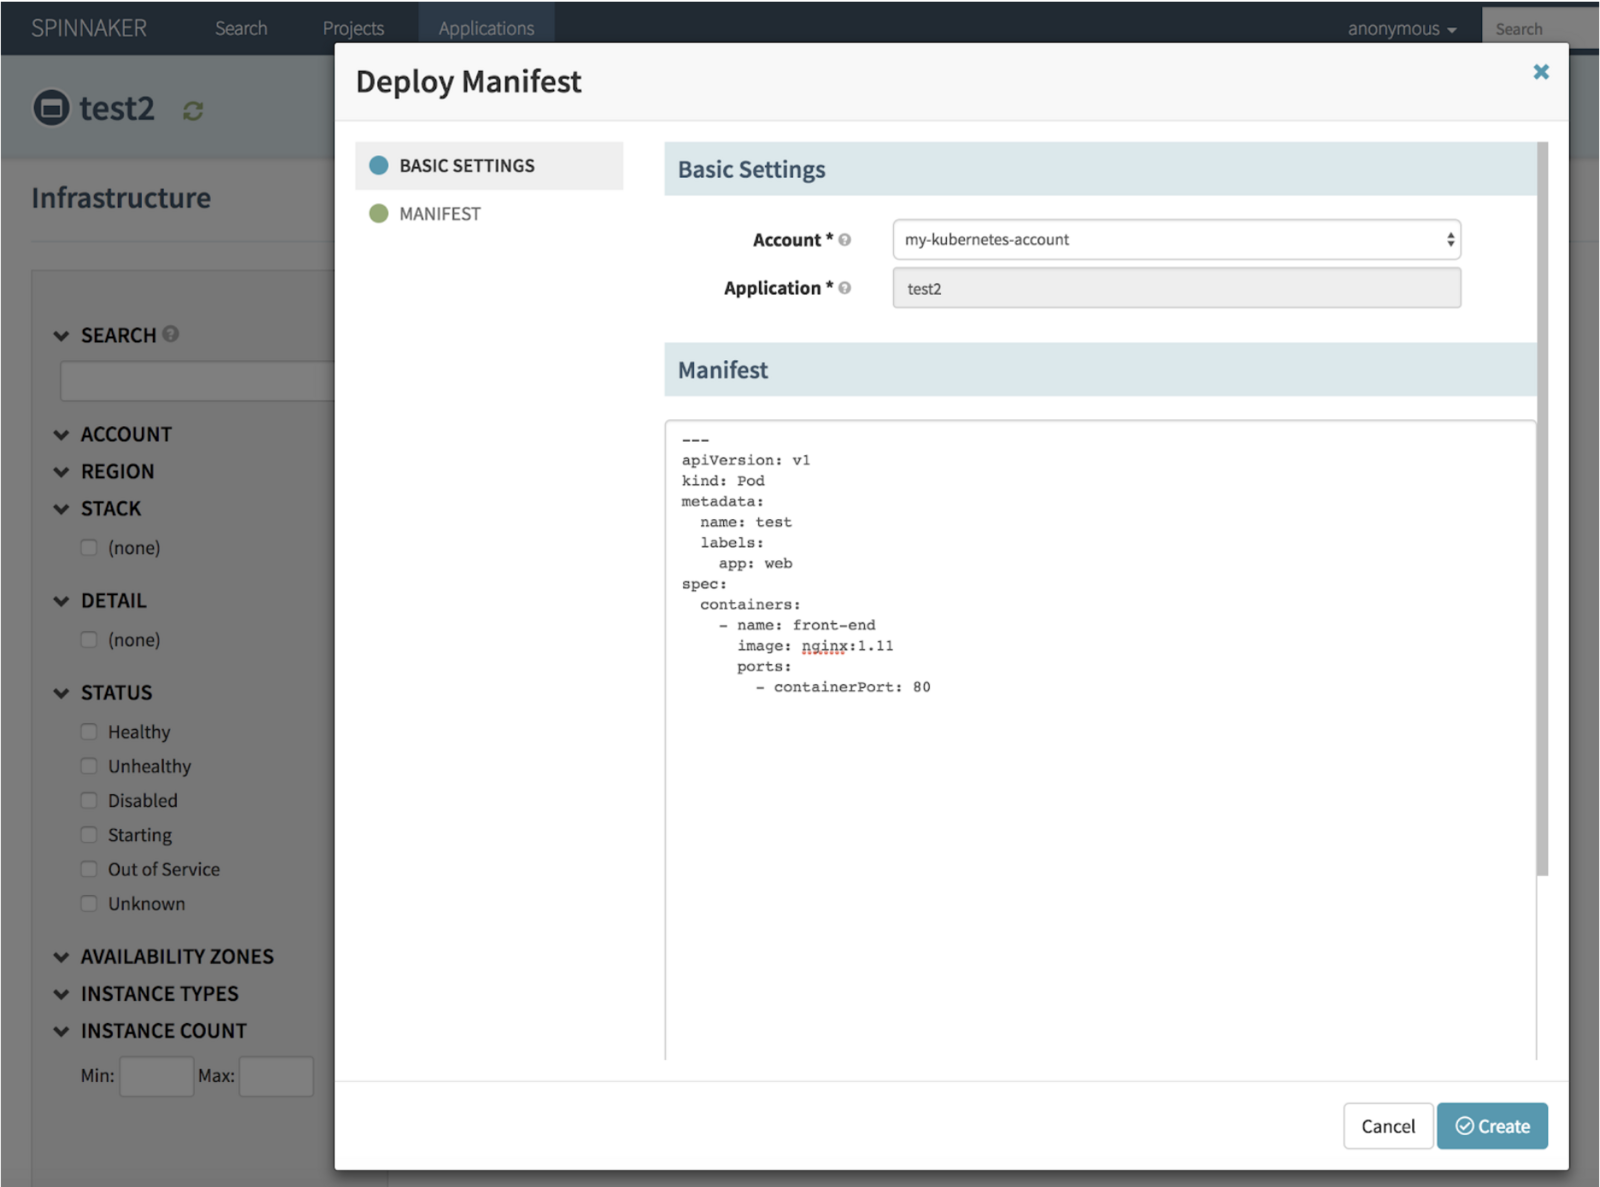Click the test2 application title

[117, 108]
